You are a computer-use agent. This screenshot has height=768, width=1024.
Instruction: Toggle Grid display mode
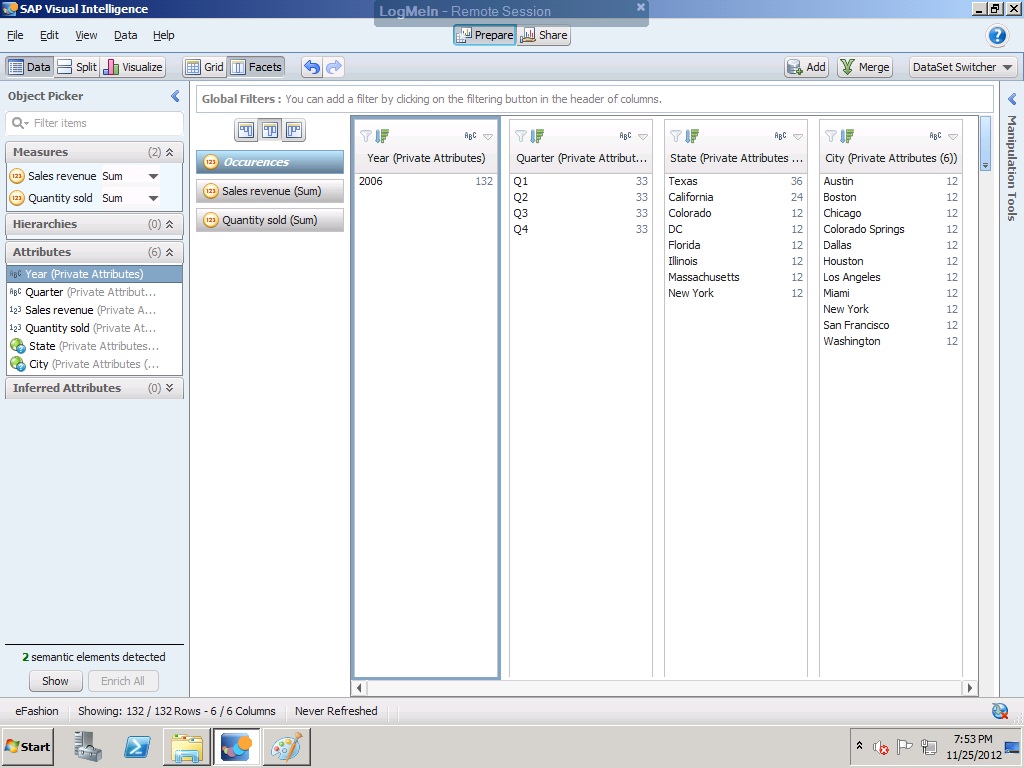(x=204, y=67)
